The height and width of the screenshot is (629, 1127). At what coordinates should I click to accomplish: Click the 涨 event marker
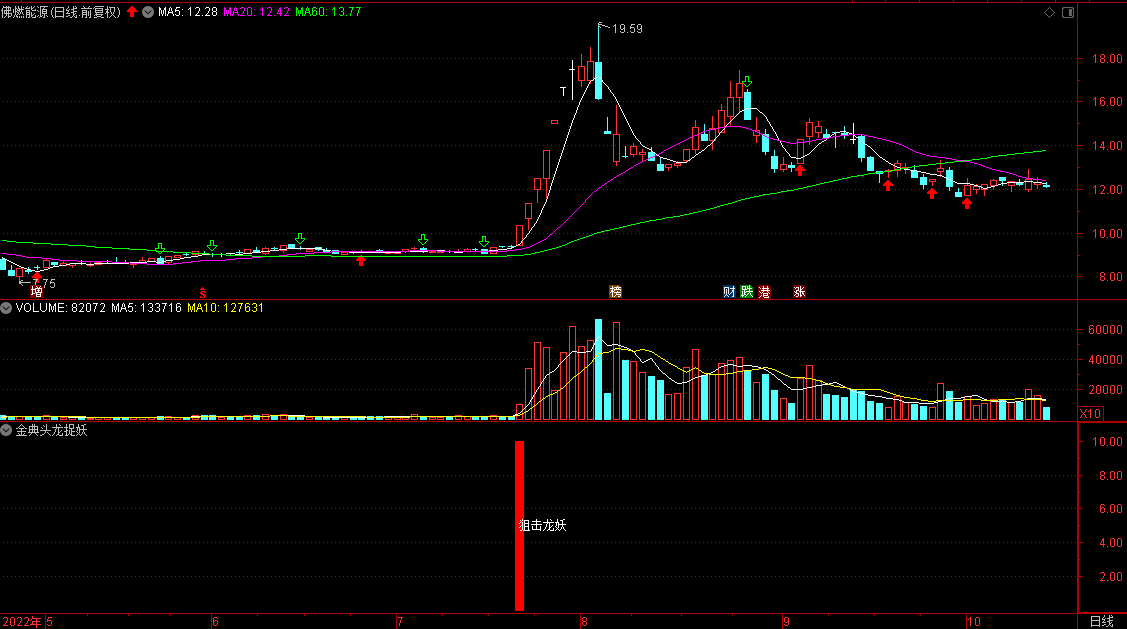[799, 292]
